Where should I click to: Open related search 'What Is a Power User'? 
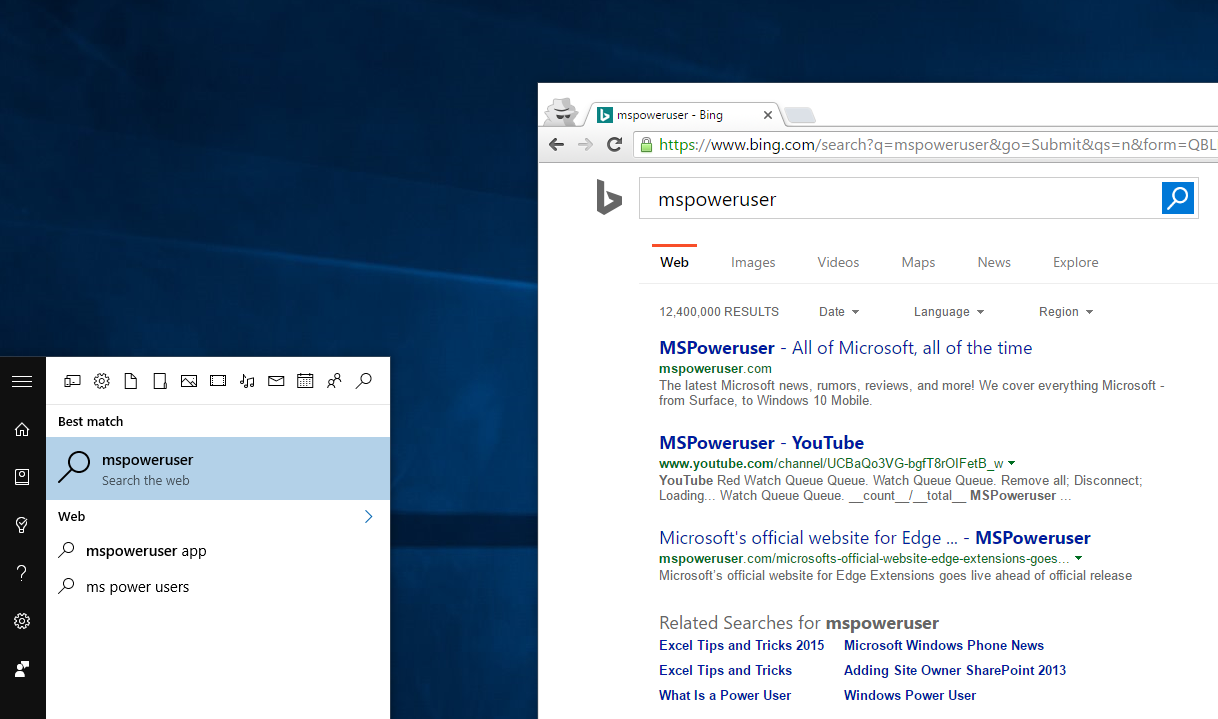(725, 695)
